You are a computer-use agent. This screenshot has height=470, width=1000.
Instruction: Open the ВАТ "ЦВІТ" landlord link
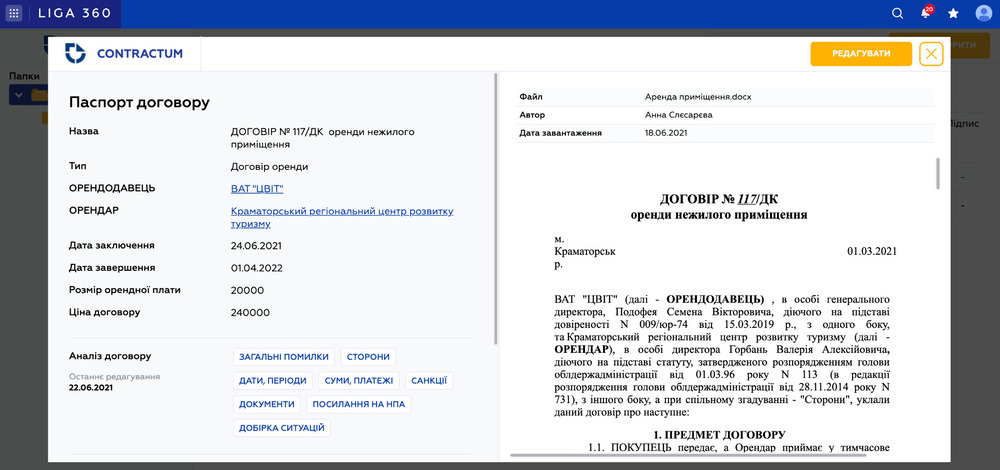tap(257, 188)
